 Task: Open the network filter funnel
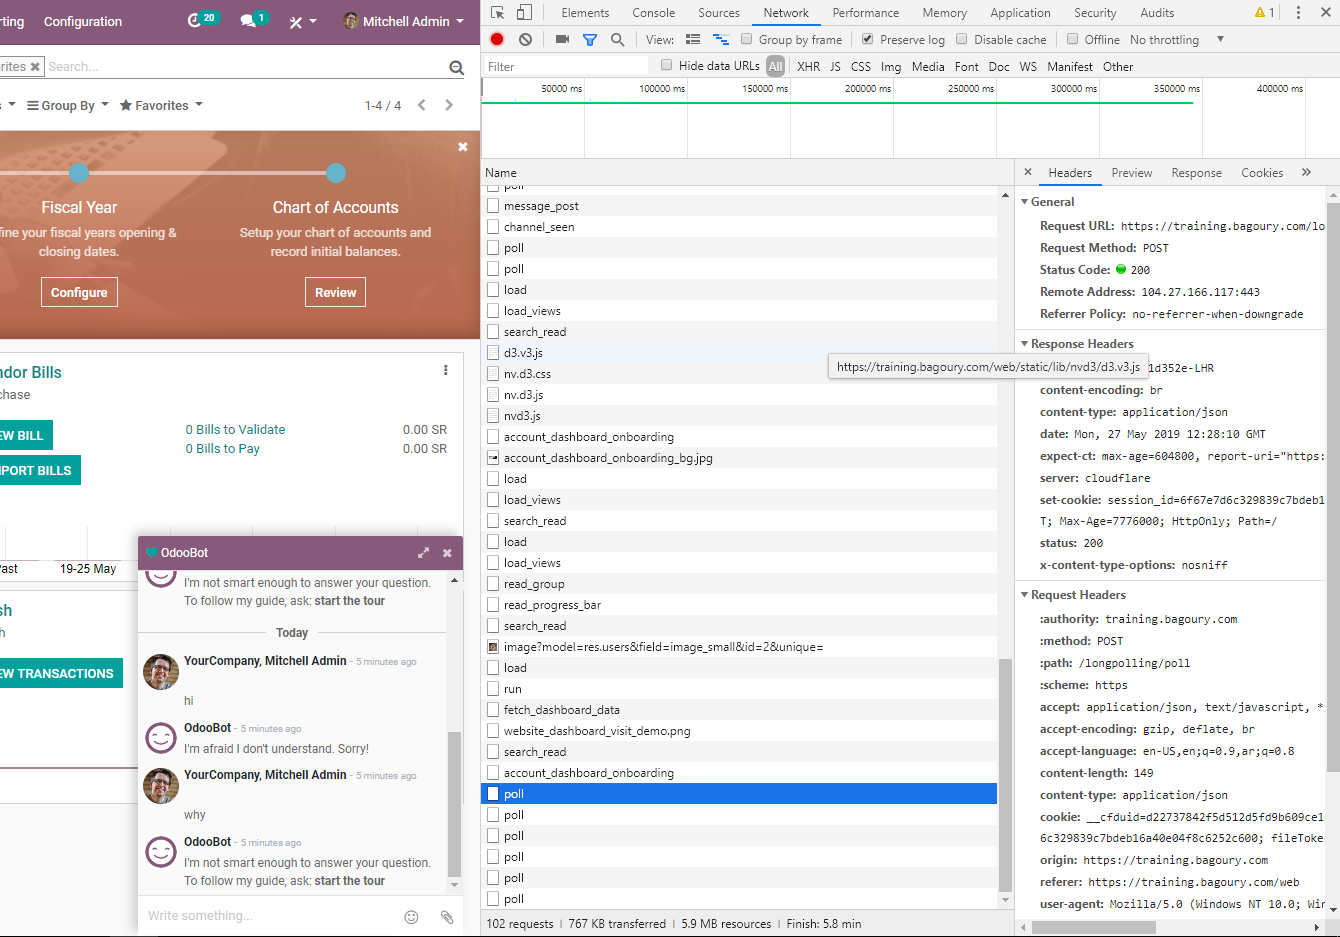589,38
